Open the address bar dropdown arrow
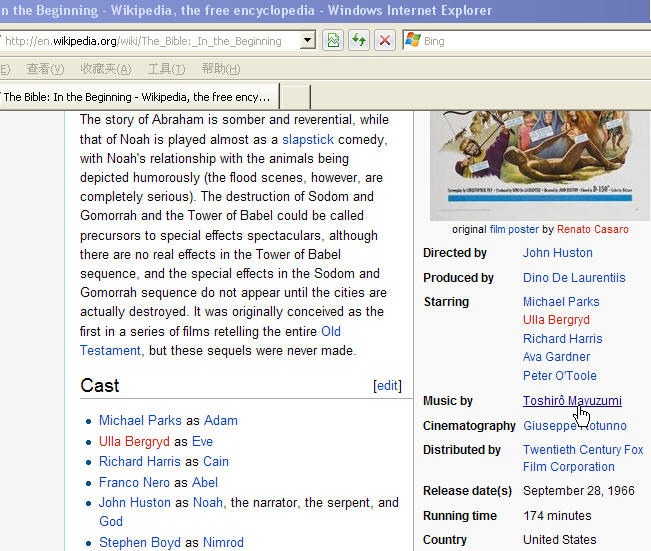The width and height of the screenshot is (651, 551). [x=308, y=40]
